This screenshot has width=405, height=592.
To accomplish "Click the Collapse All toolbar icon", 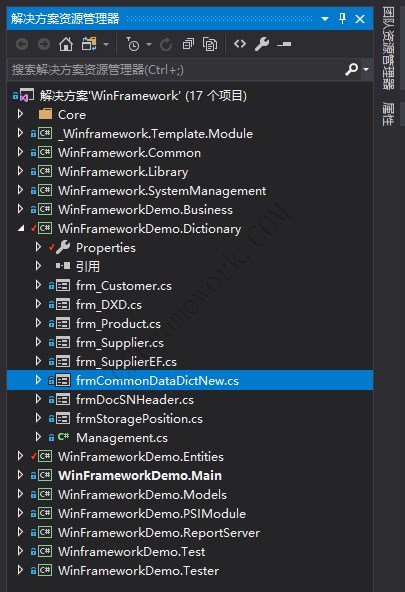I will [188, 44].
